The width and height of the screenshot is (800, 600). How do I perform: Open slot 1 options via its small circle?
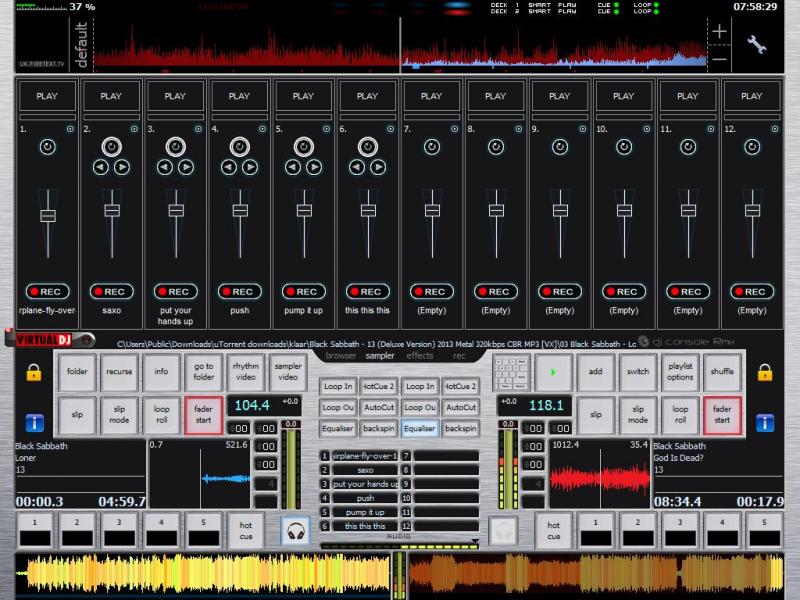coord(70,129)
